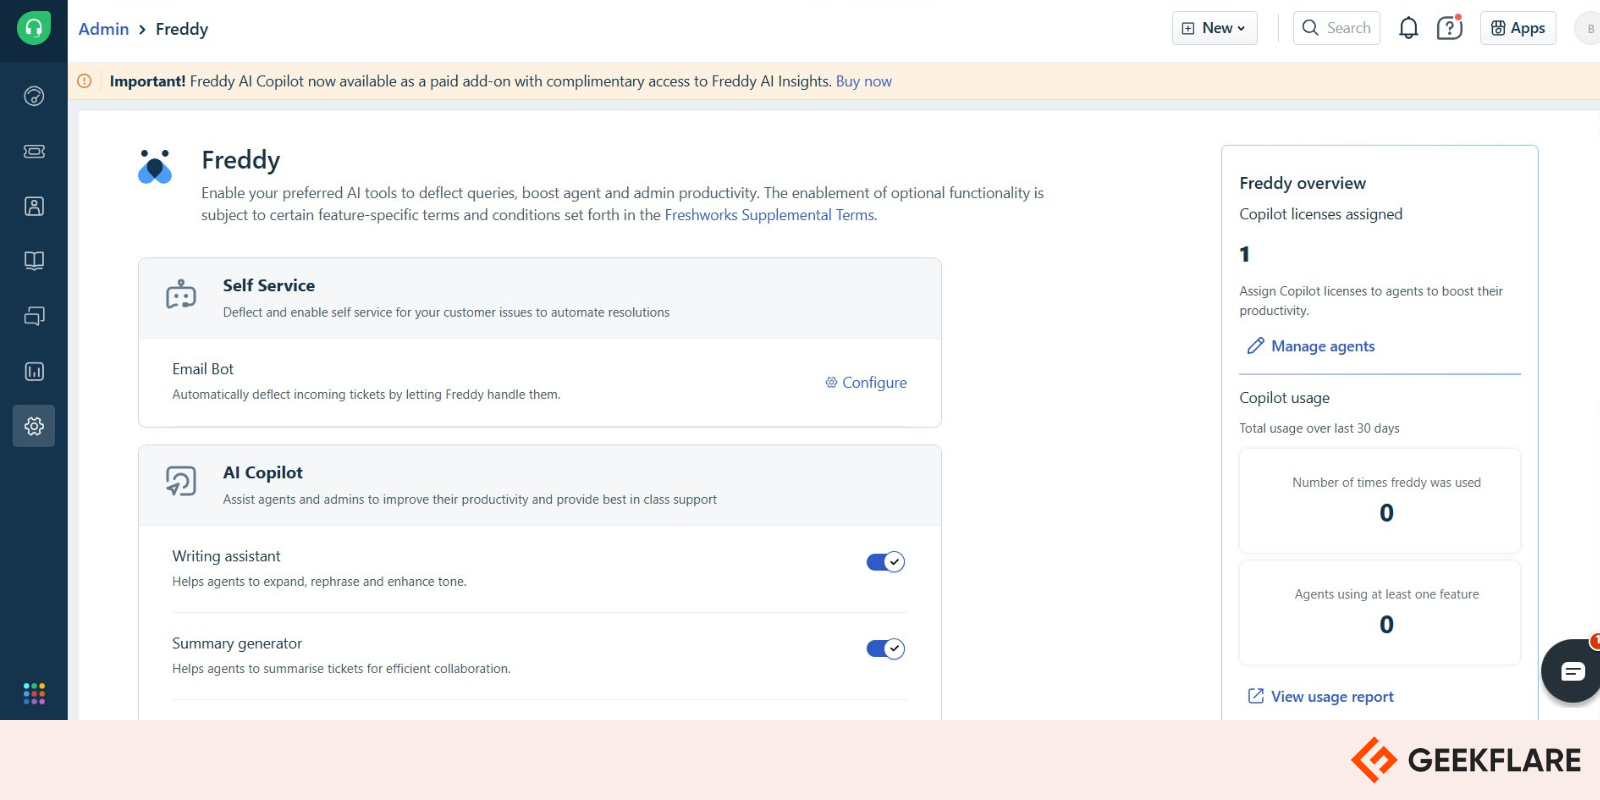Viewport: 1600px width, 800px height.
Task: Click the Freshdesk headset logo
Action: pyautogui.click(x=34, y=28)
